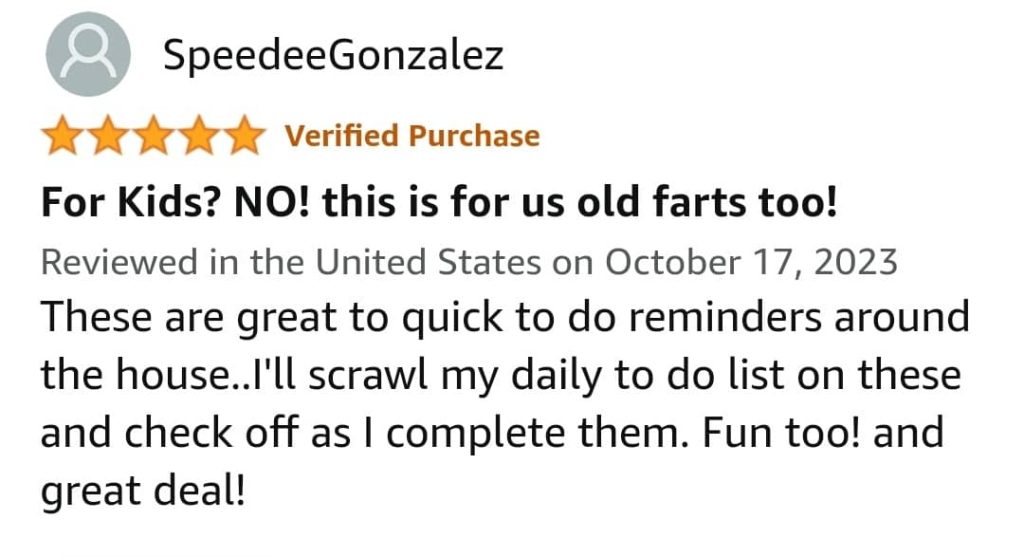
Task: Click the text 'the house..I'll scrawl'
Action: click(235, 375)
